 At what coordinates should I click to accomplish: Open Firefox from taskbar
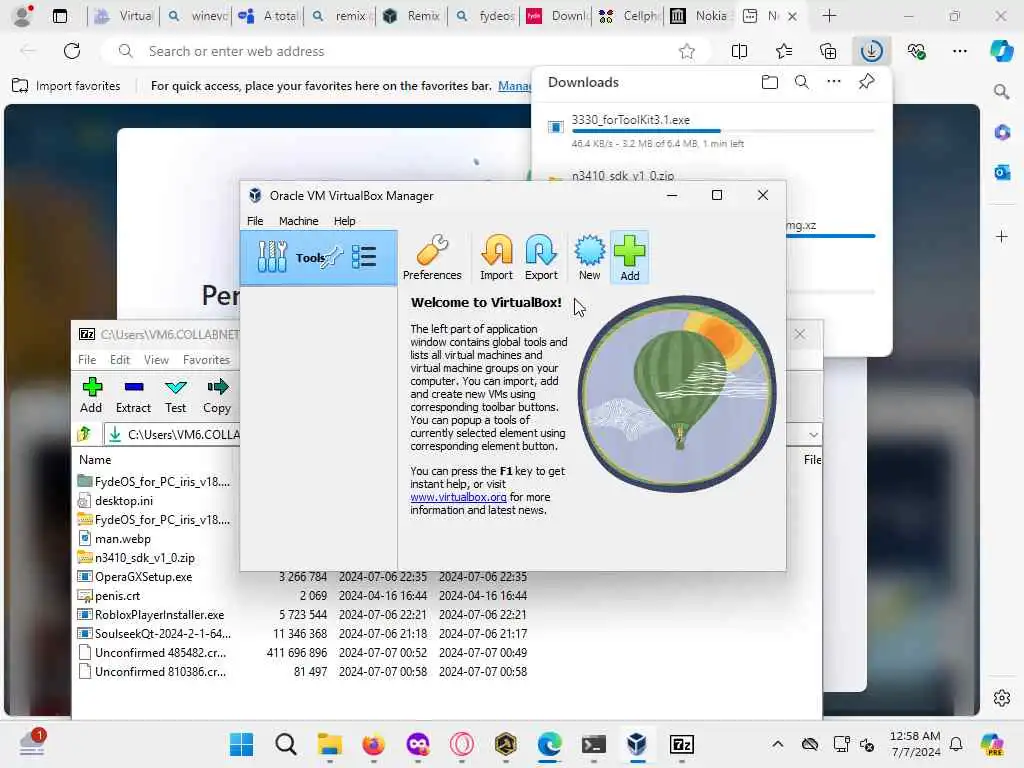pyautogui.click(x=374, y=744)
